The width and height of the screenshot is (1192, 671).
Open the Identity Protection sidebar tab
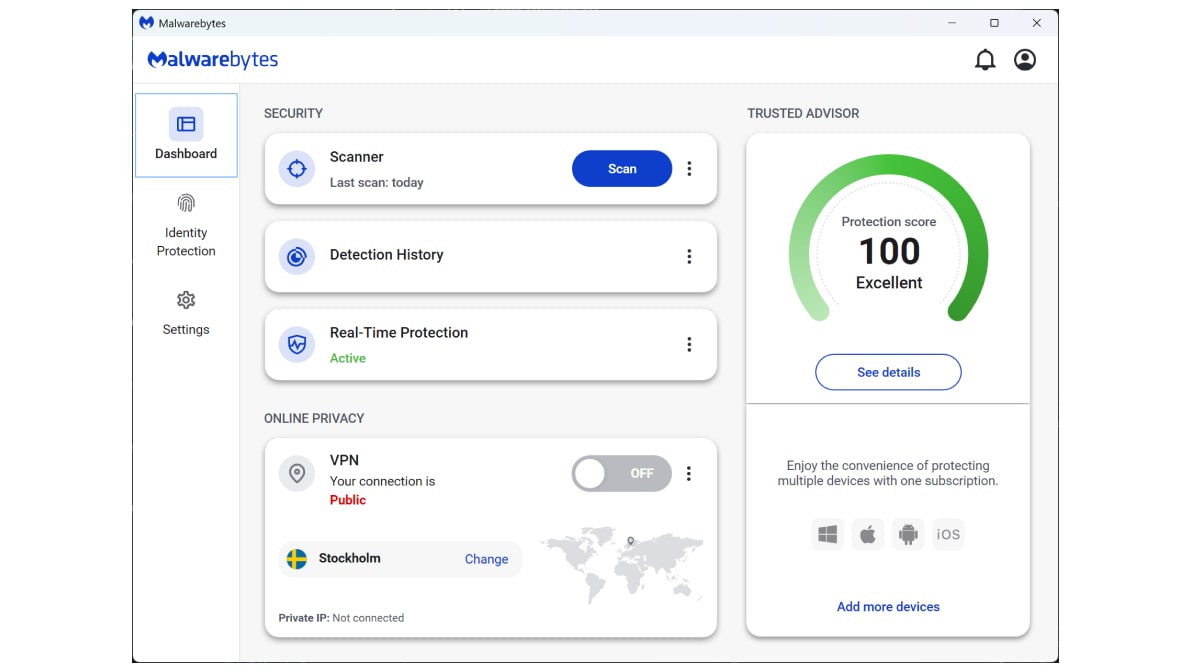[x=186, y=226]
